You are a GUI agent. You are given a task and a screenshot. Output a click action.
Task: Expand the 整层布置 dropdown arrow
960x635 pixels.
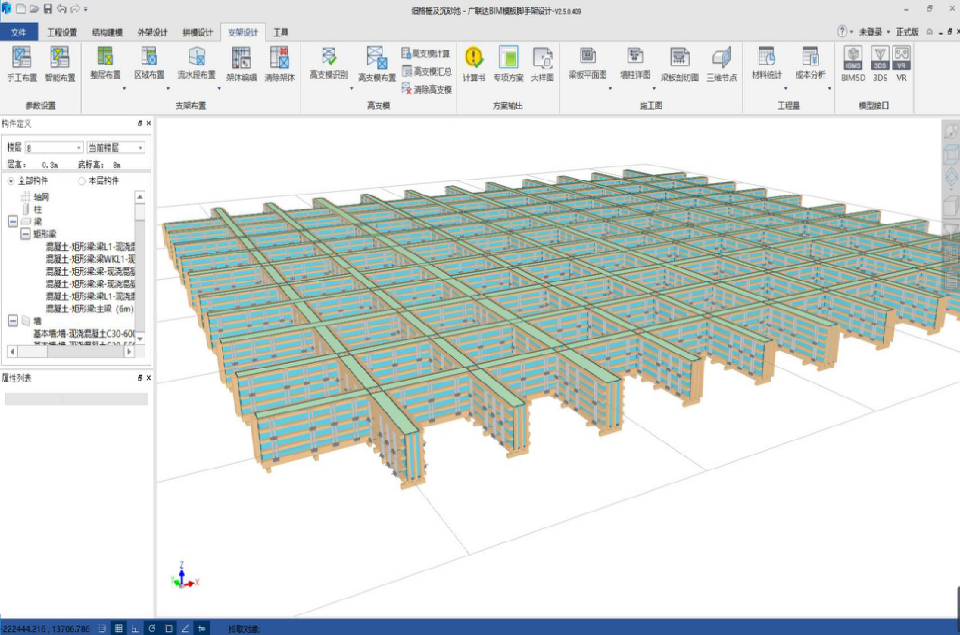pyautogui.click(x=124, y=89)
